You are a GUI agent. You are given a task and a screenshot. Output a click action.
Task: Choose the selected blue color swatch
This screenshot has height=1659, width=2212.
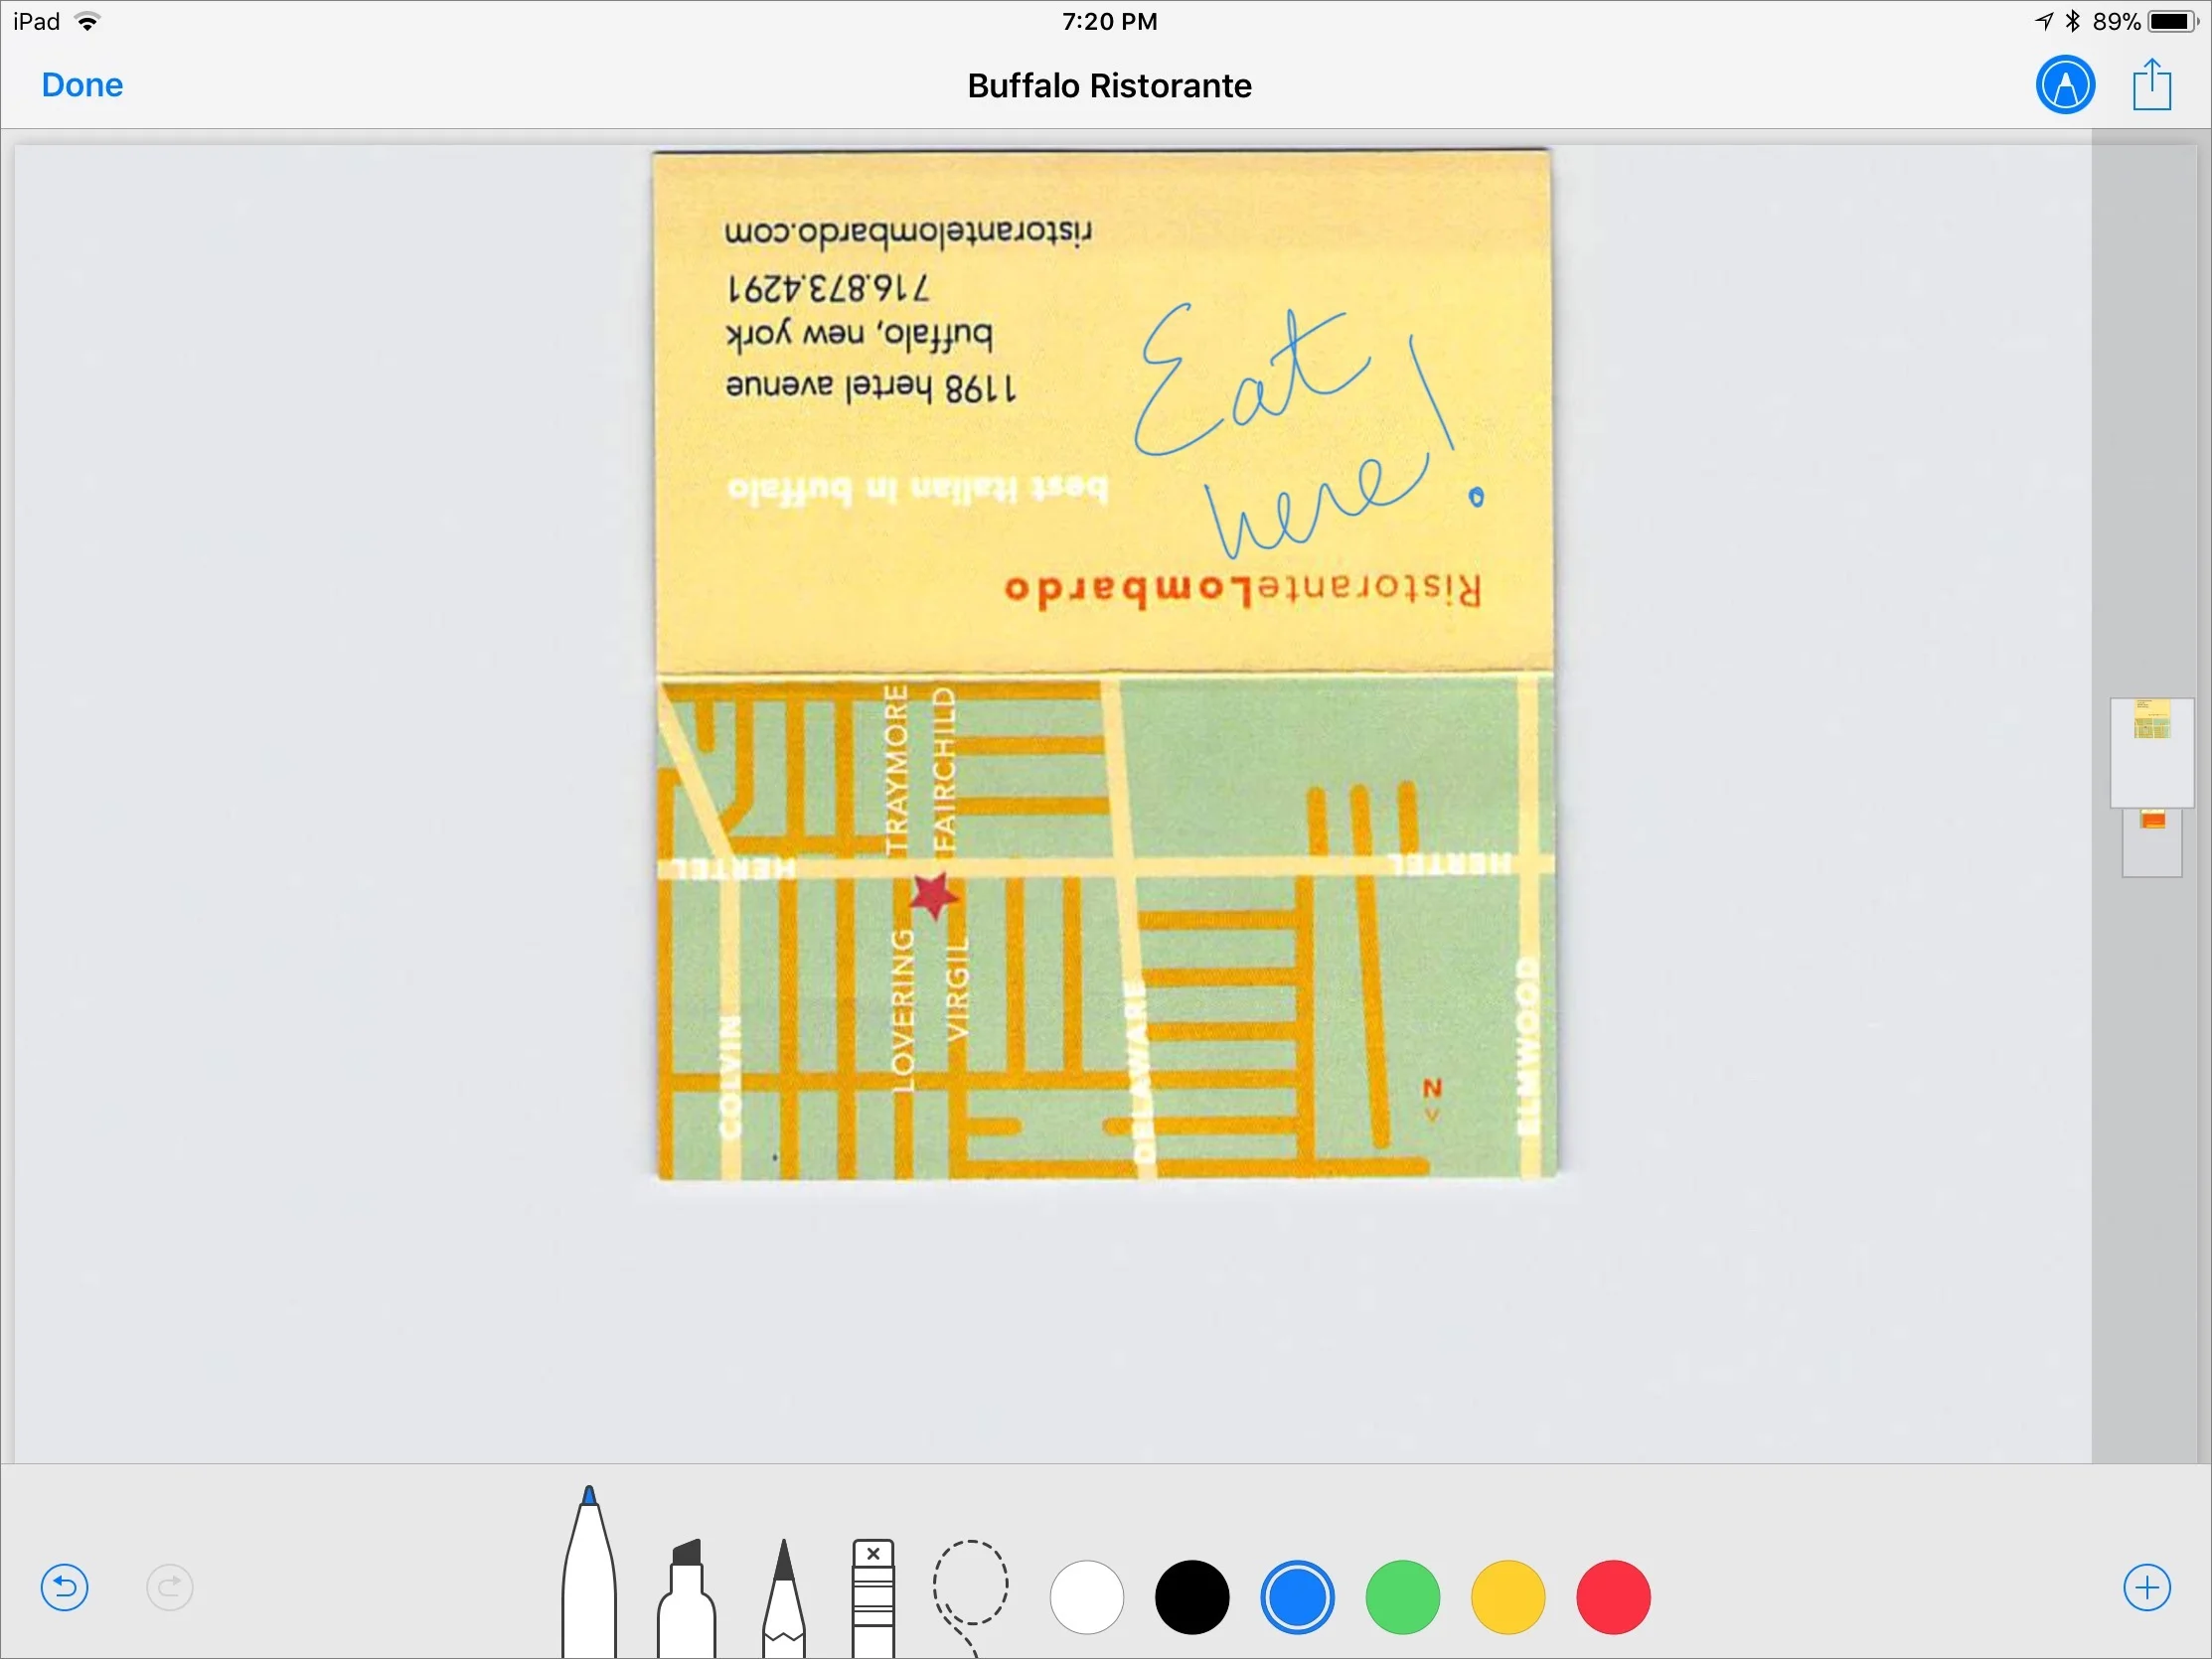point(1297,1597)
